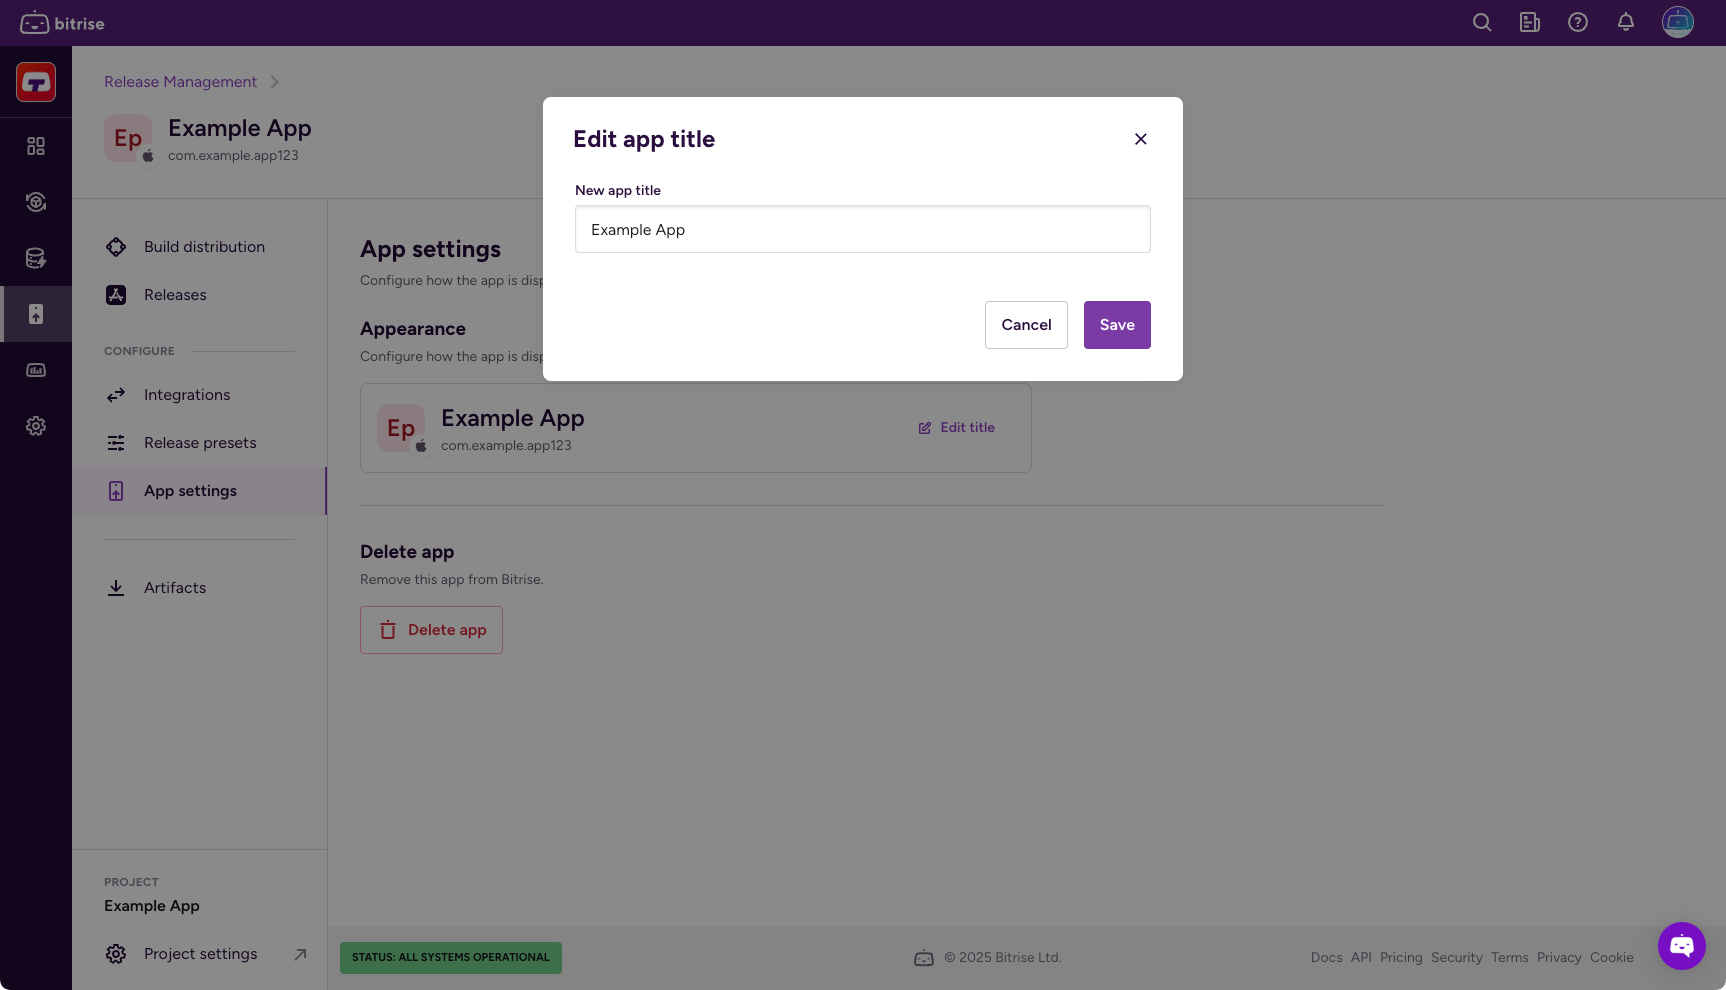Image resolution: width=1726 pixels, height=990 pixels.
Task: Open the help question mark icon
Action: click(1578, 22)
